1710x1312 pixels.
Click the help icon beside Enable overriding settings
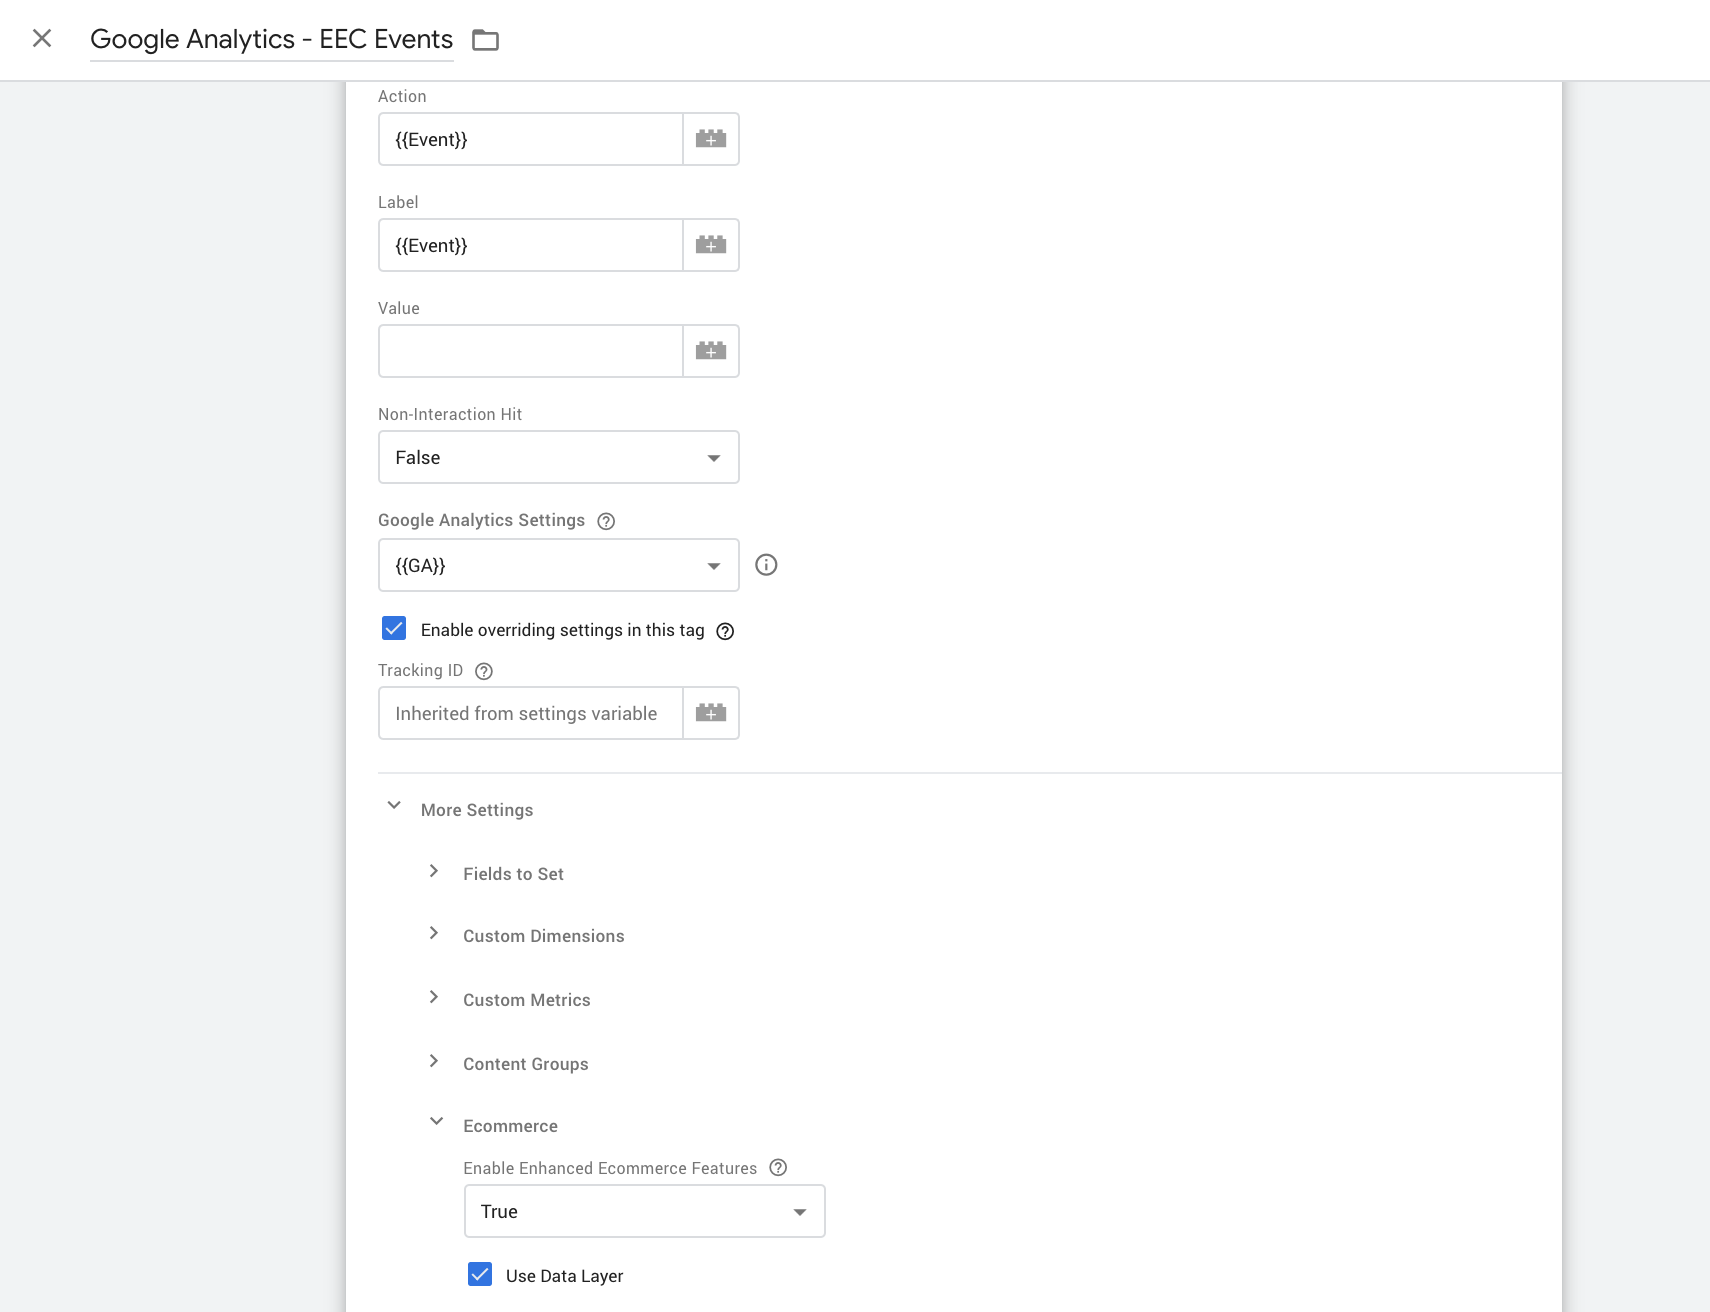click(x=726, y=631)
